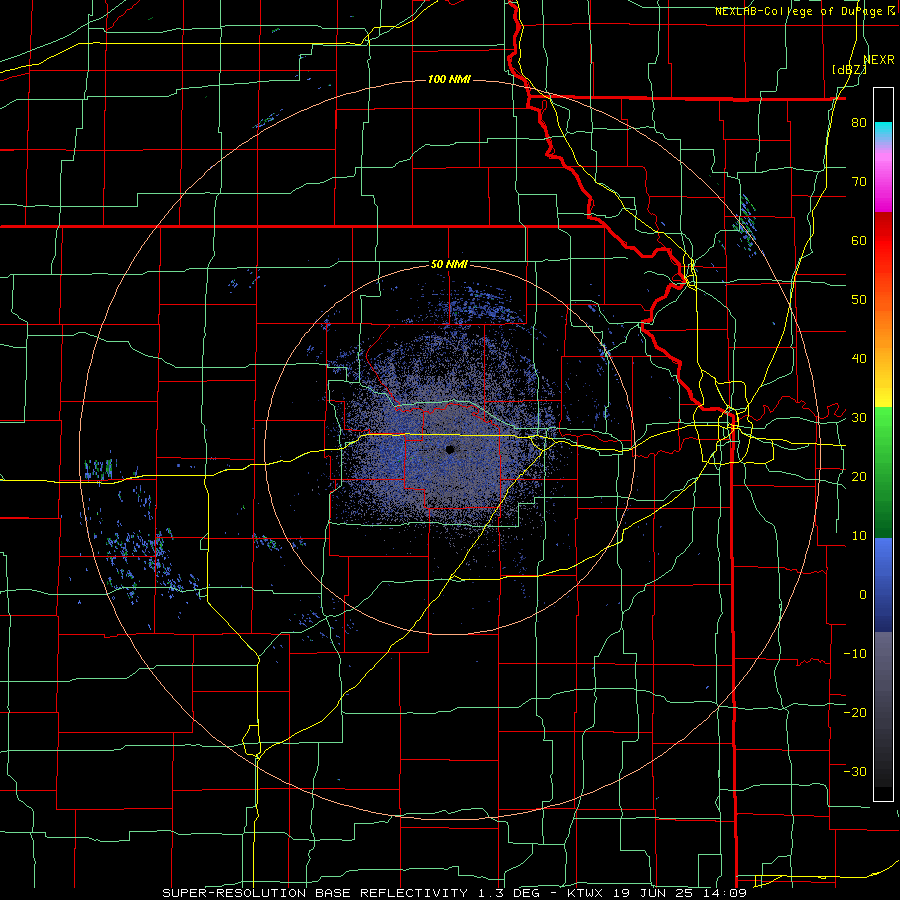The width and height of the screenshot is (900, 900).
Task: Click the 50 NMI range ring label
Action: [449, 265]
